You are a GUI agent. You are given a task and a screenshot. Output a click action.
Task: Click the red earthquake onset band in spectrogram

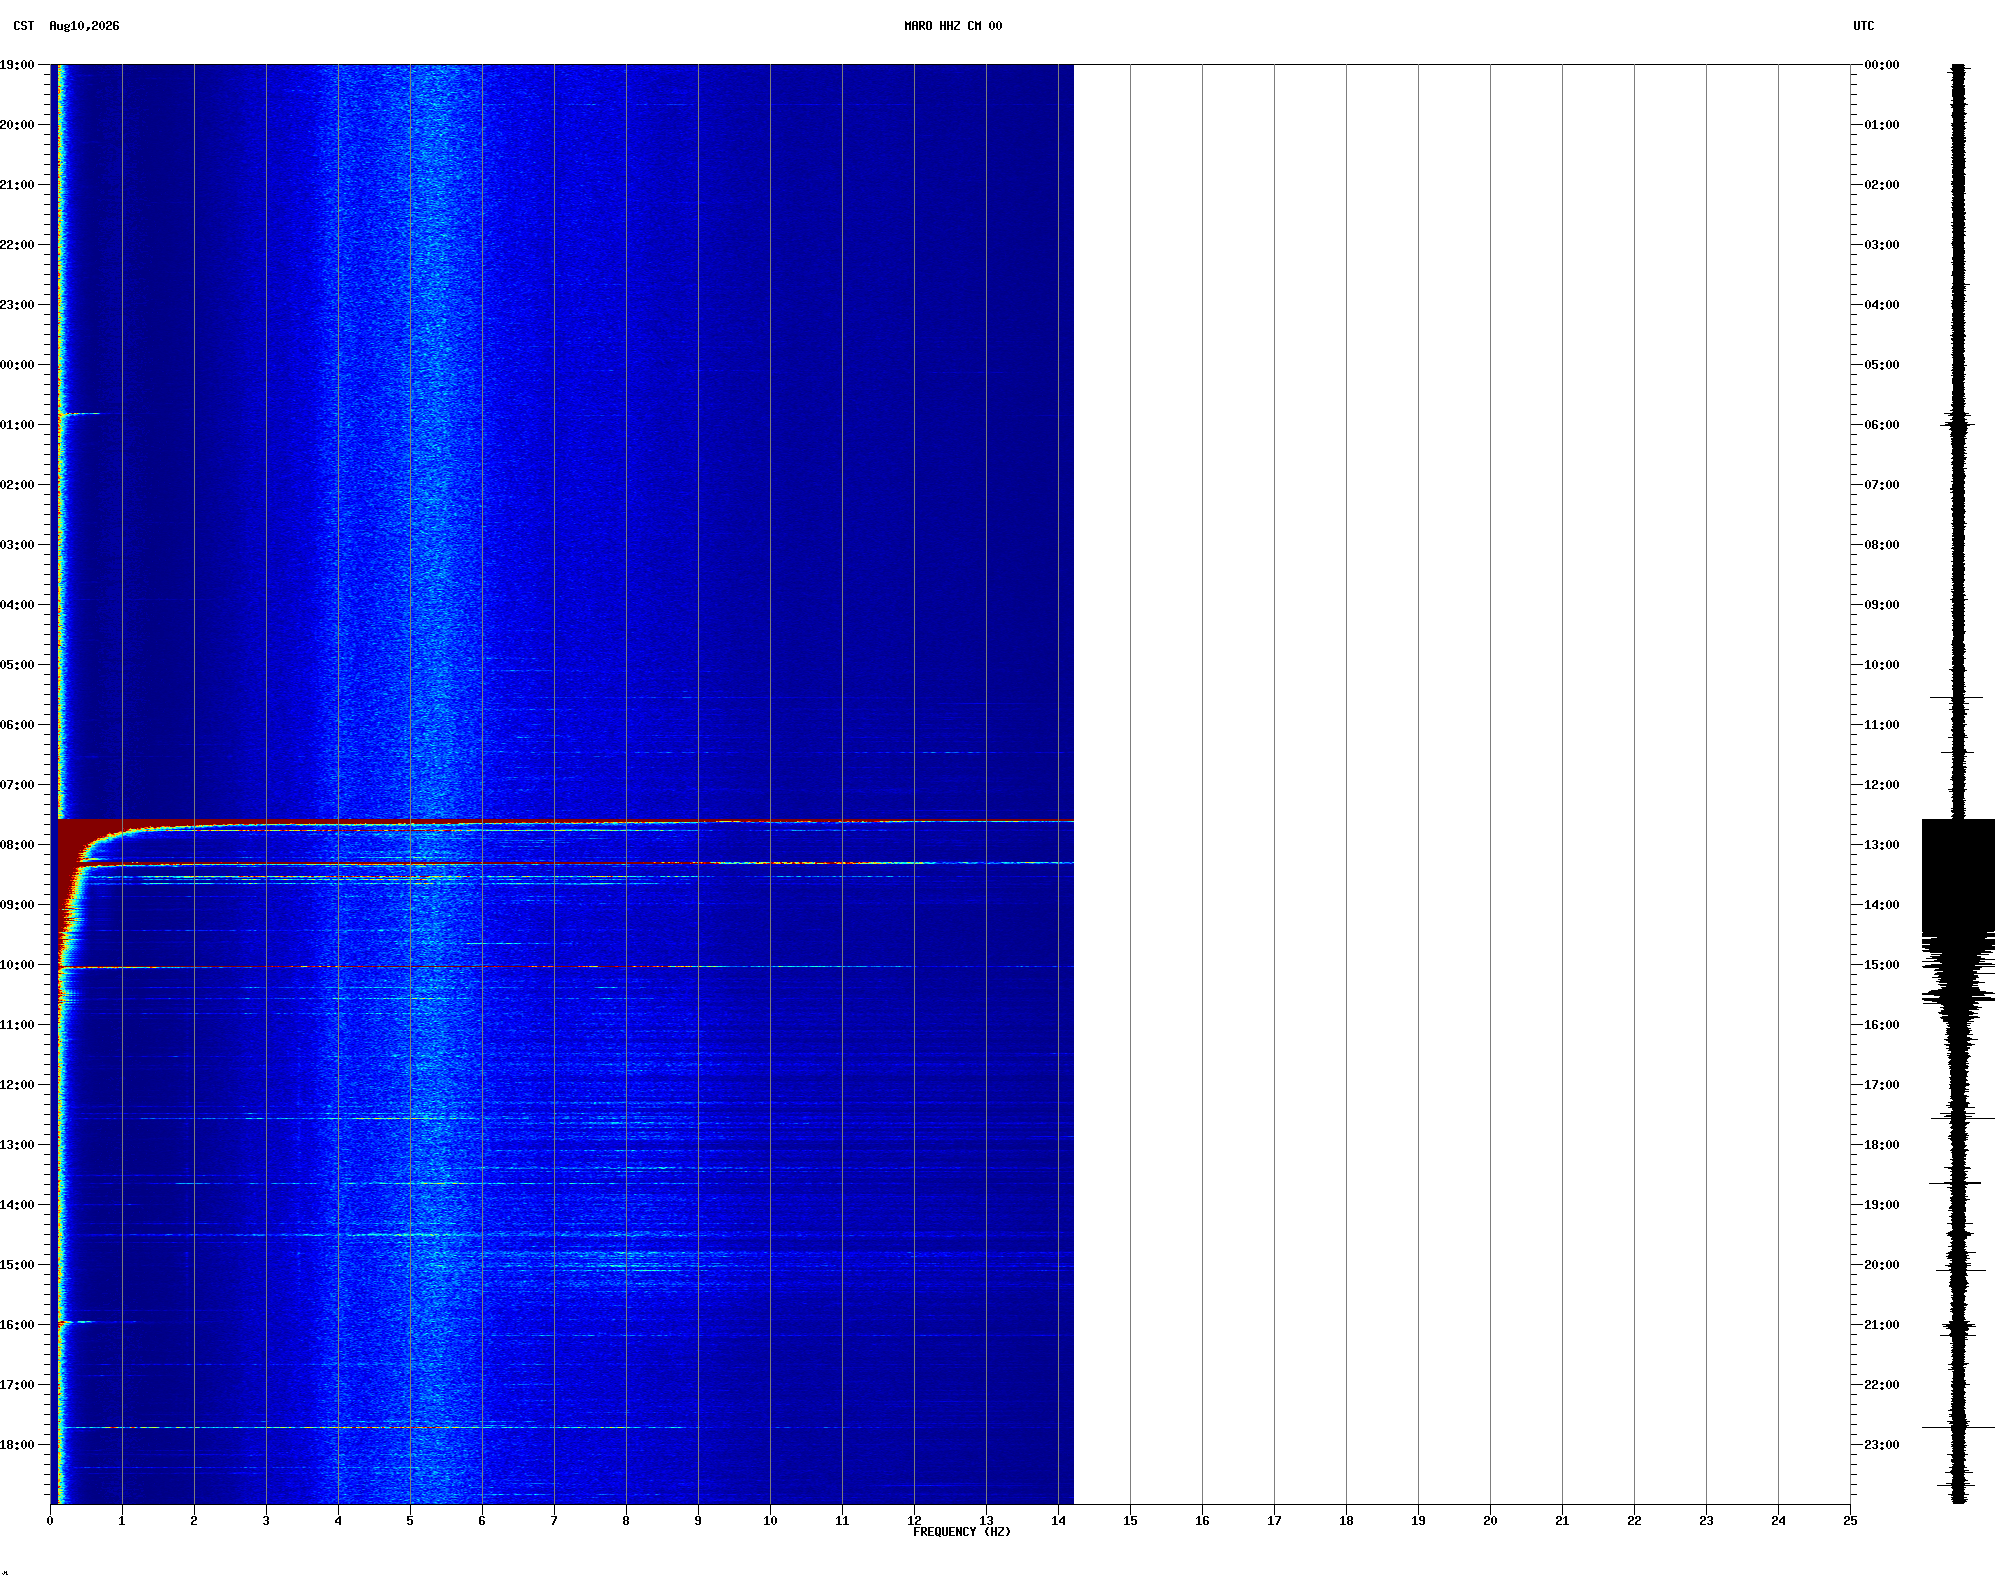pyautogui.click(x=565, y=822)
